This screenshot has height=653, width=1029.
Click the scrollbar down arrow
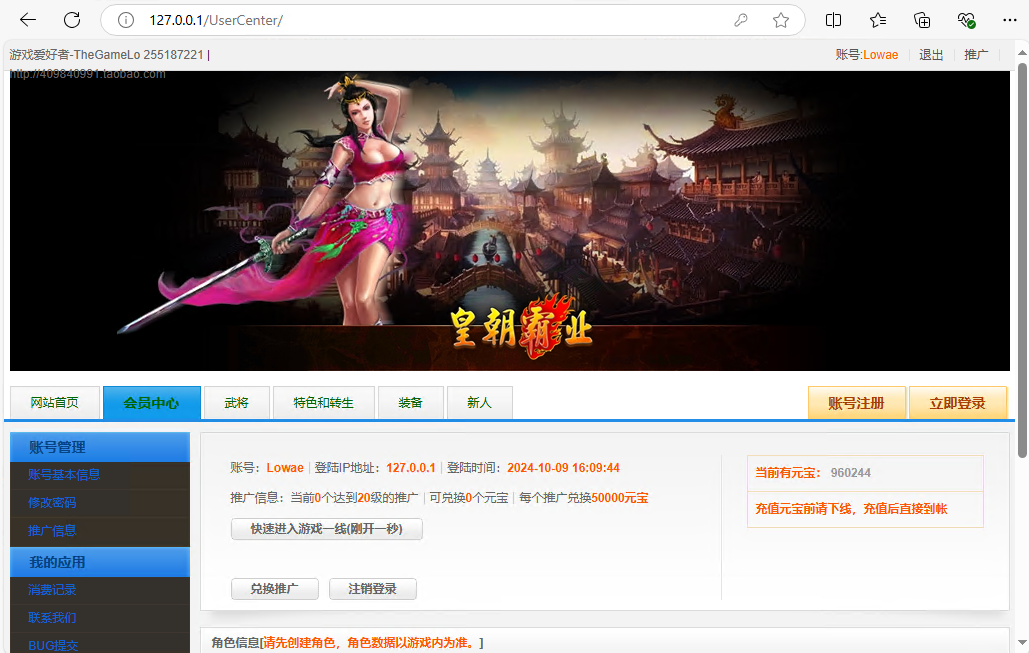click(x=1022, y=642)
